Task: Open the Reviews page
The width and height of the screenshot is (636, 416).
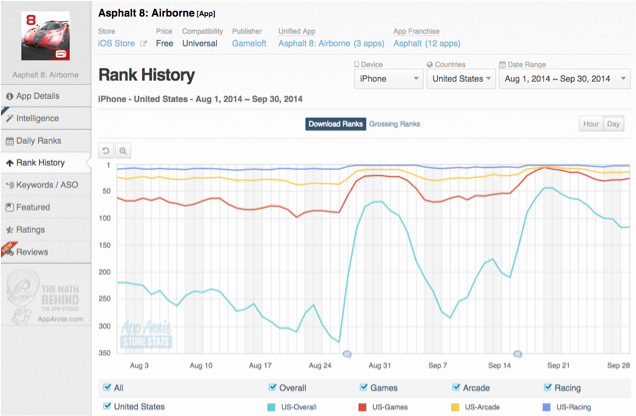Action: (46, 252)
